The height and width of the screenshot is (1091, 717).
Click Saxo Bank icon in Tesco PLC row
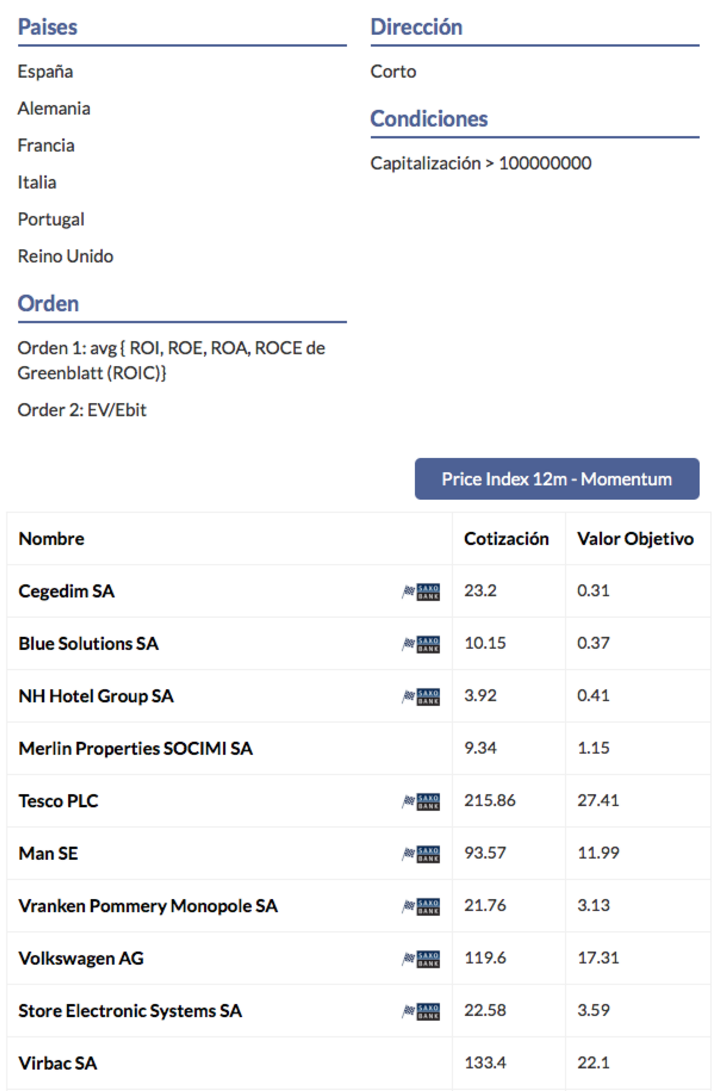click(x=421, y=802)
